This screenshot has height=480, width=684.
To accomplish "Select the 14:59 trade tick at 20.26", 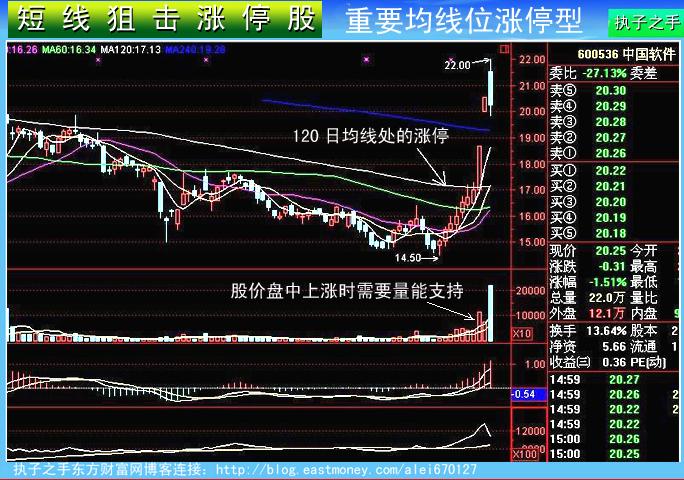I will click(x=594, y=394).
